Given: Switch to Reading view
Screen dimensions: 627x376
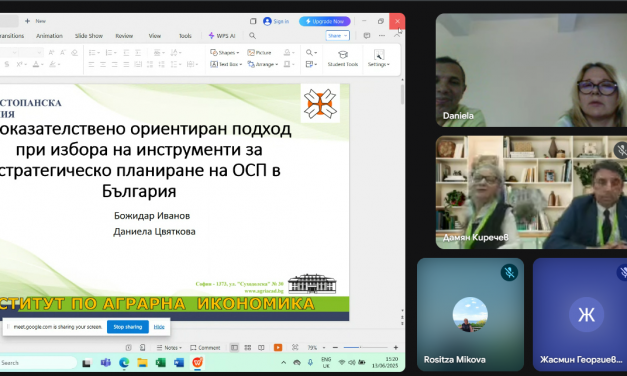Looking at the screenshot, I should click(261, 348).
